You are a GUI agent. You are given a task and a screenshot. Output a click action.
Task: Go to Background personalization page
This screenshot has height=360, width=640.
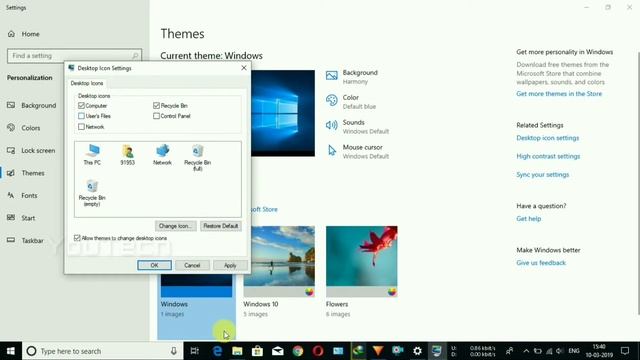click(x=32, y=105)
